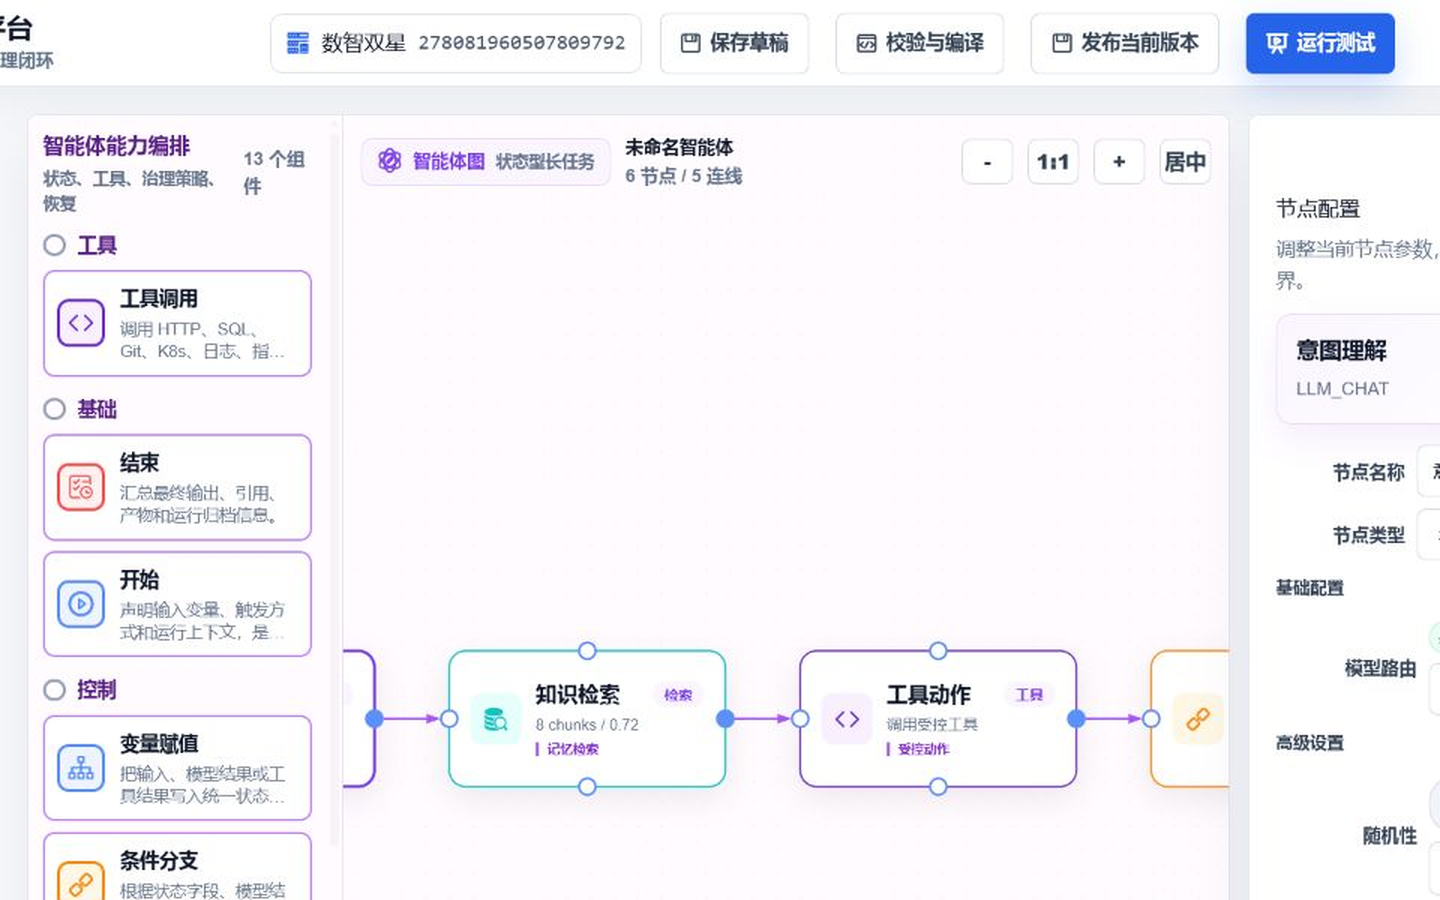
Task: Click 受控动作 label in node
Action: pyautogui.click(x=923, y=749)
